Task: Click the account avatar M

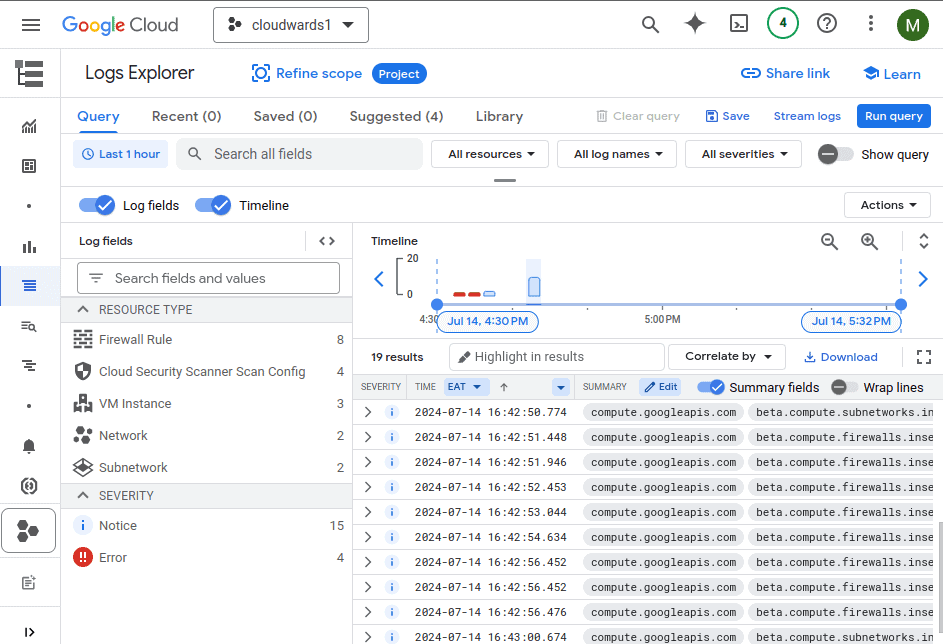Action: coord(912,25)
